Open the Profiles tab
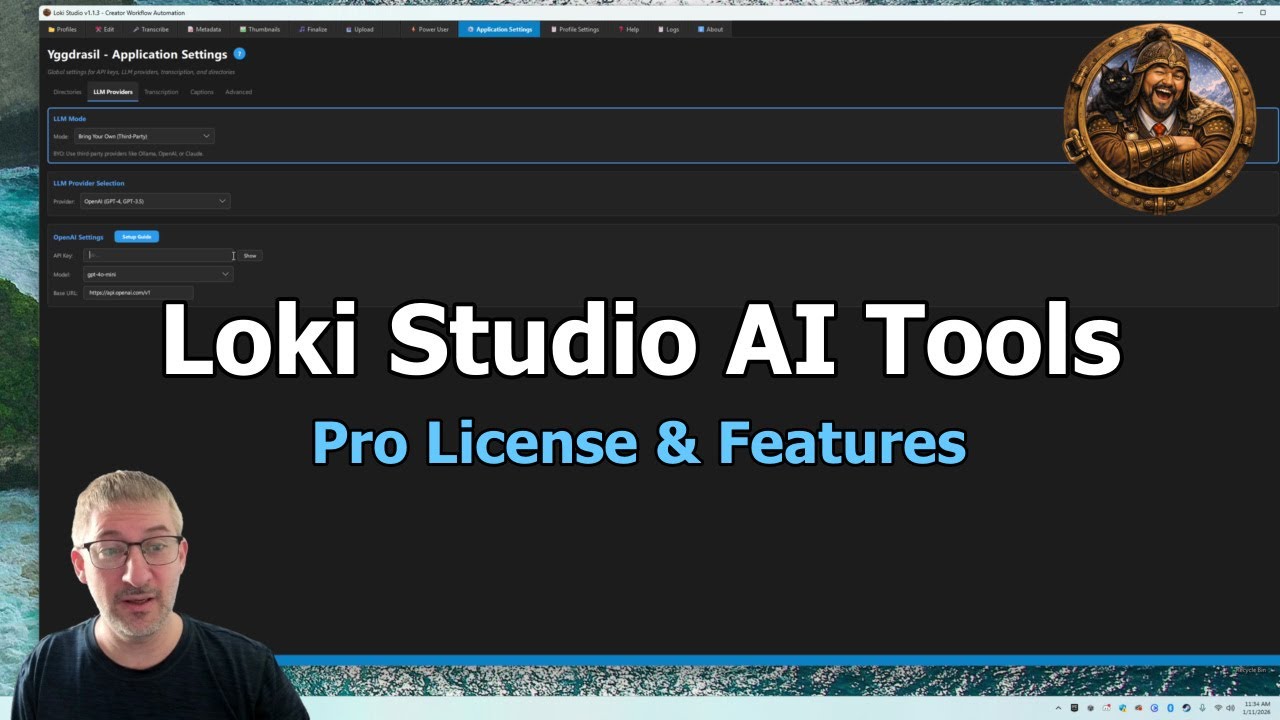The width and height of the screenshot is (1280, 720). 63,29
